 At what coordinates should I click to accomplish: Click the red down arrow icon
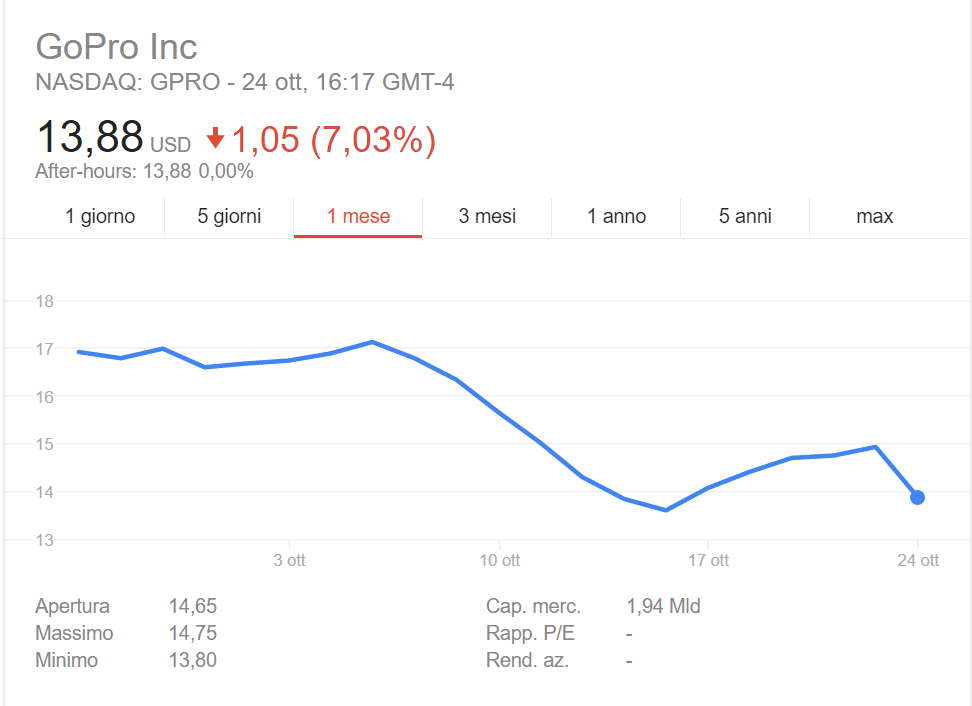point(216,137)
